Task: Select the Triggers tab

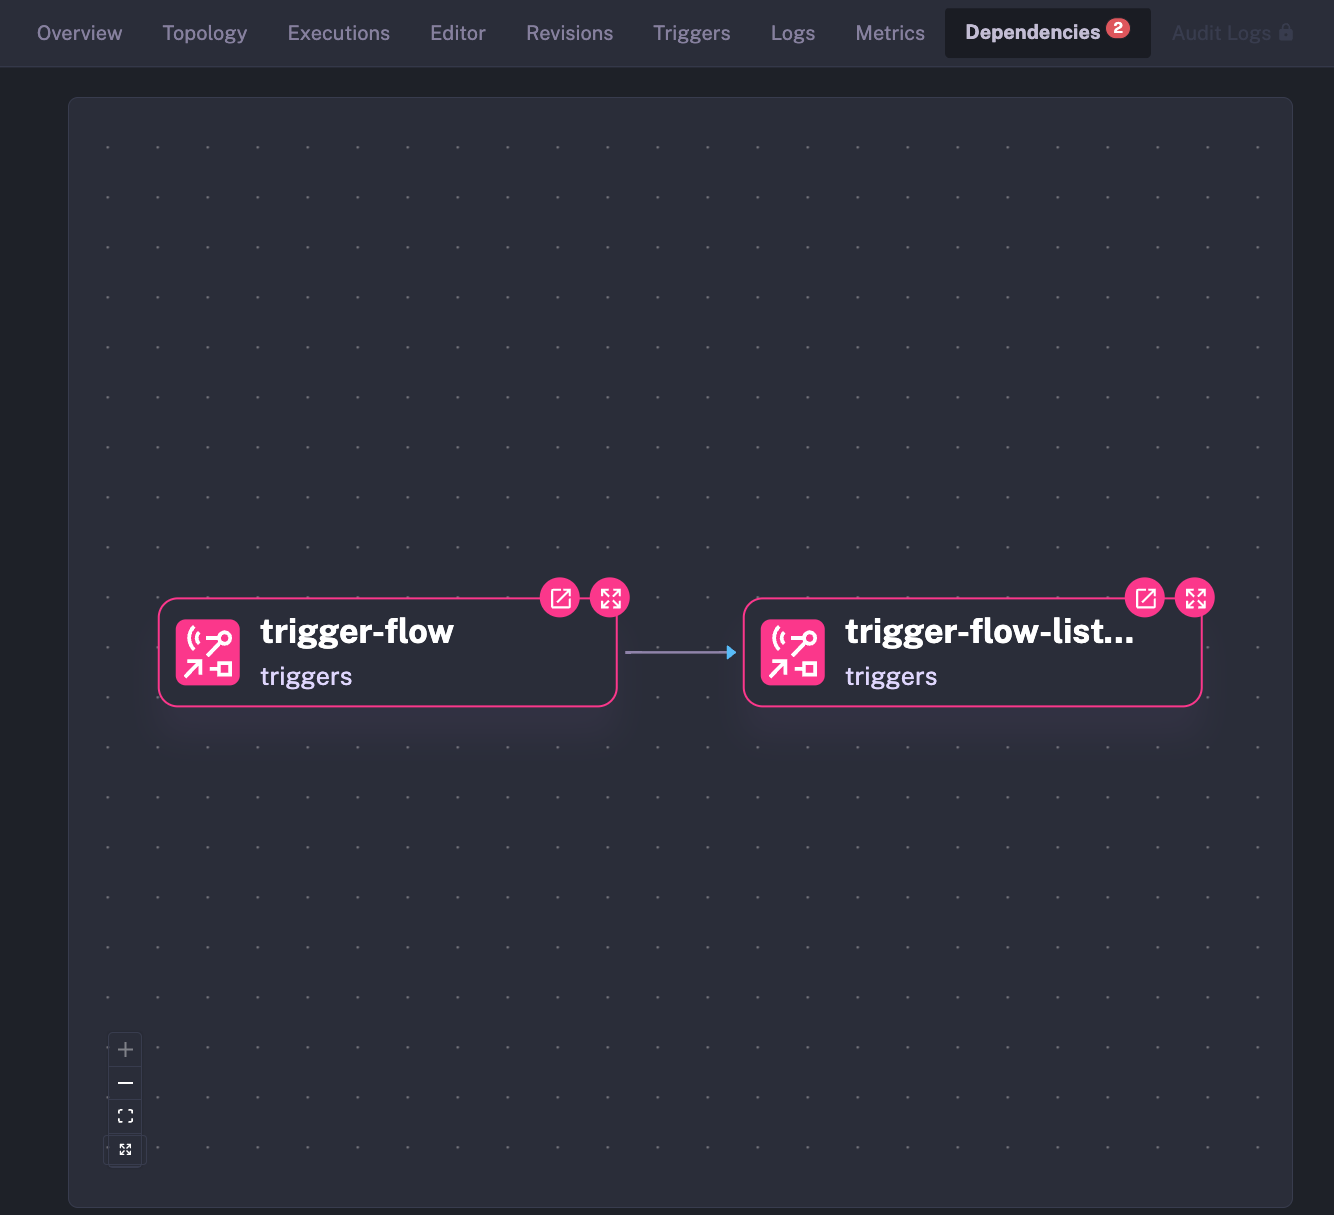Action: coord(691,33)
